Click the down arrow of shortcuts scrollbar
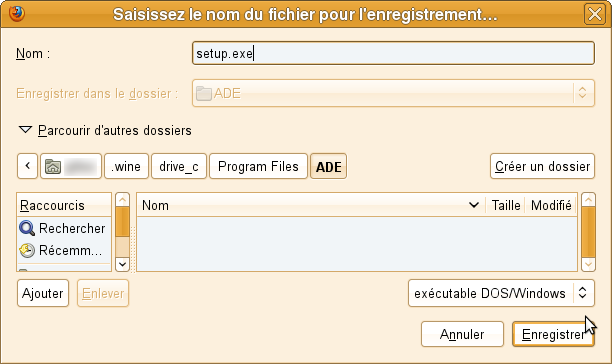The image size is (612, 364). [123, 264]
